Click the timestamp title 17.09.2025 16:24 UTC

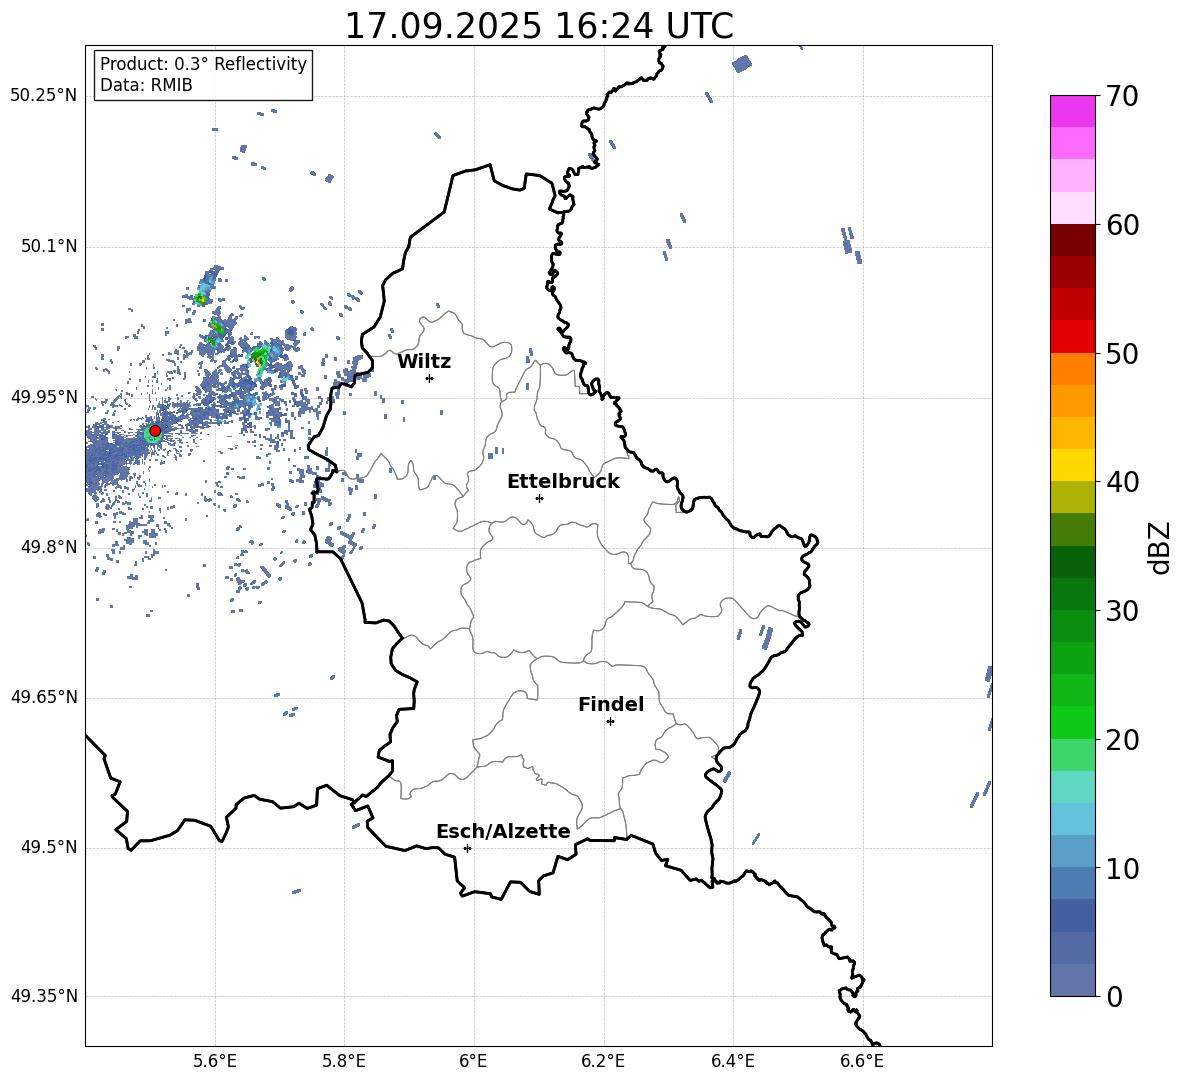tap(538, 26)
